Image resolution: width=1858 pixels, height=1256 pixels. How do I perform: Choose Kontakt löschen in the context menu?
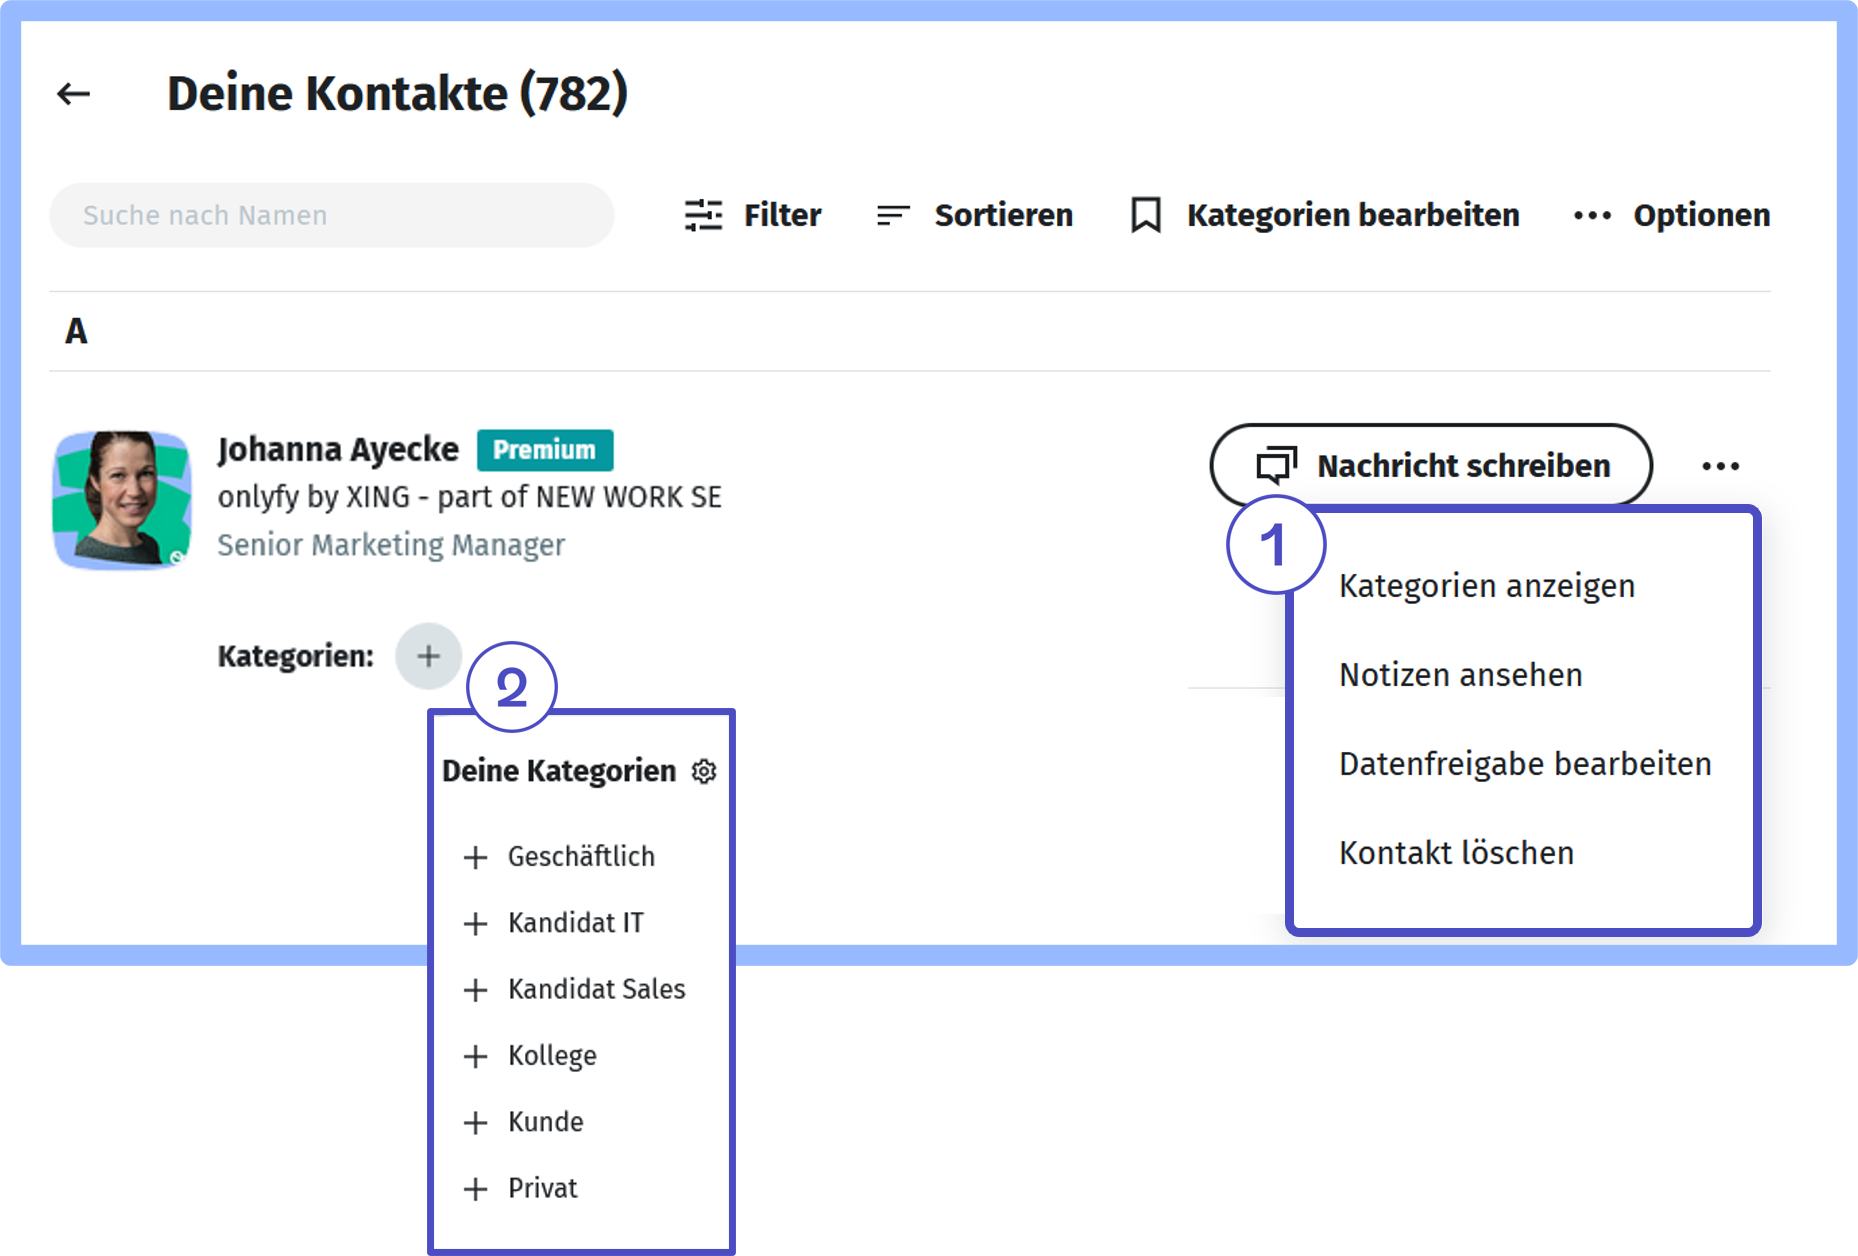click(1457, 853)
